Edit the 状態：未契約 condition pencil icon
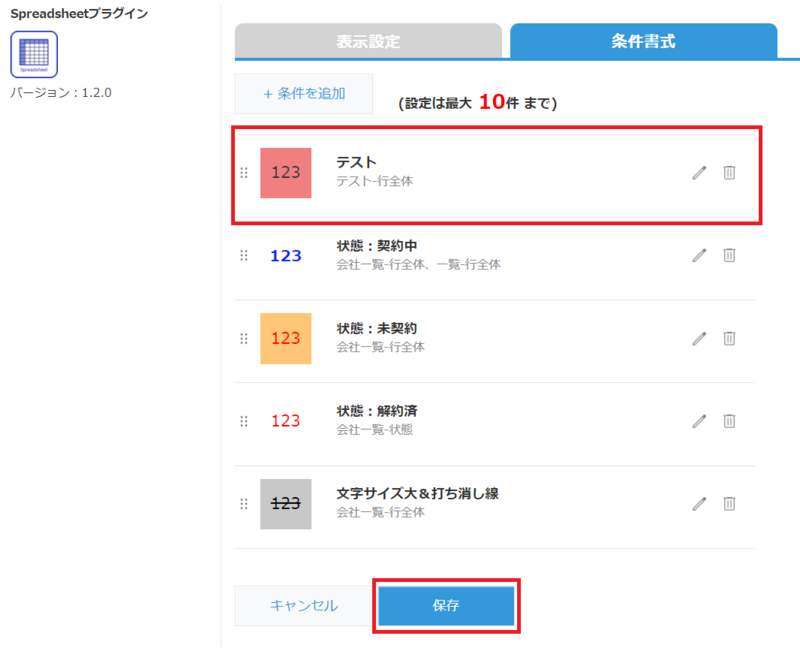This screenshot has width=800, height=648. pyautogui.click(x=699, y=338)
